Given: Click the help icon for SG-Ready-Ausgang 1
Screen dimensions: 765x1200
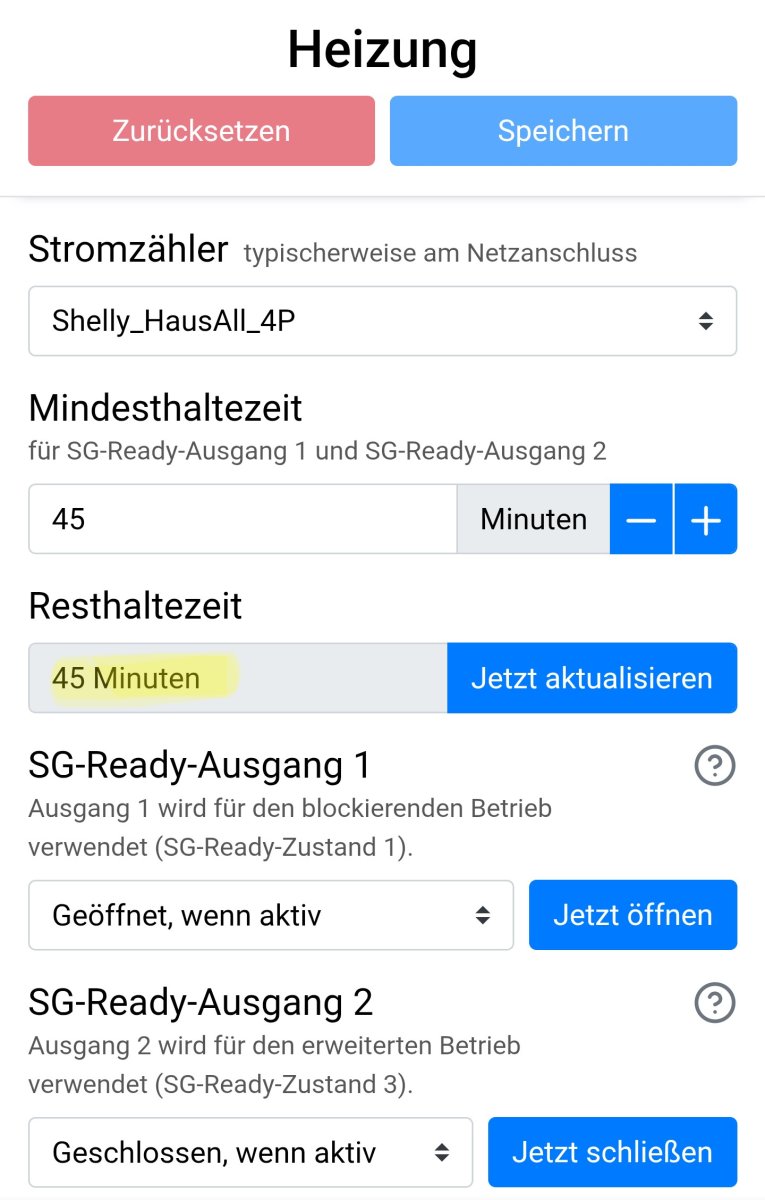Looking at the screenshot, I should (714, 767).
